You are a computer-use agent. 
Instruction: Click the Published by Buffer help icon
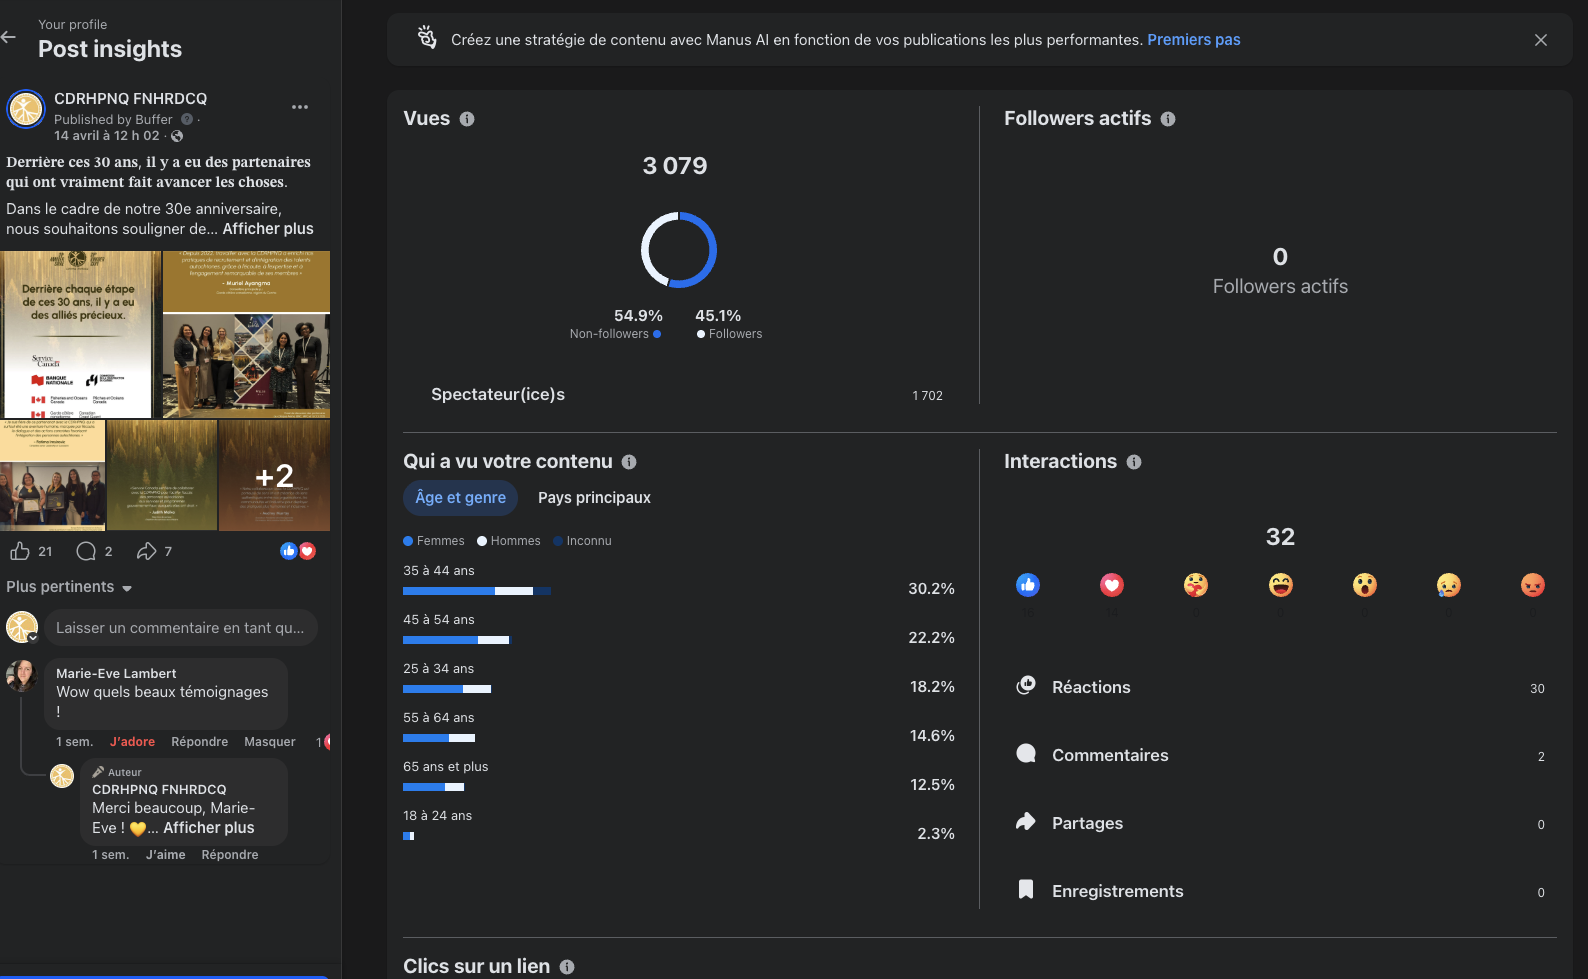point(187,119)
